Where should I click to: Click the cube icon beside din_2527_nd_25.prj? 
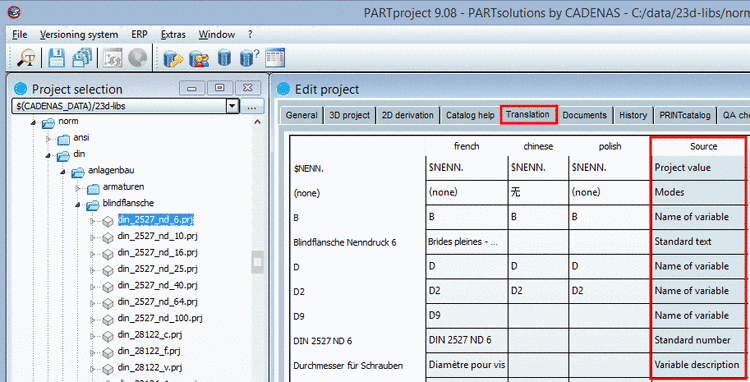point(108,271)
